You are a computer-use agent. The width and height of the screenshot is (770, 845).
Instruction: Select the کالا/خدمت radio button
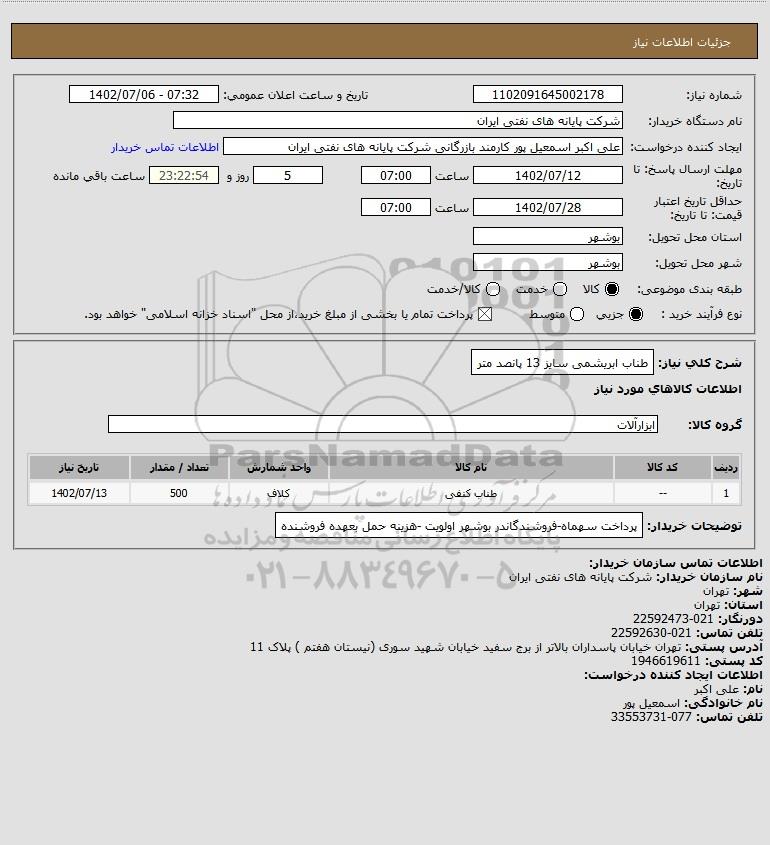pyautogui.click(x=492, y=289)
